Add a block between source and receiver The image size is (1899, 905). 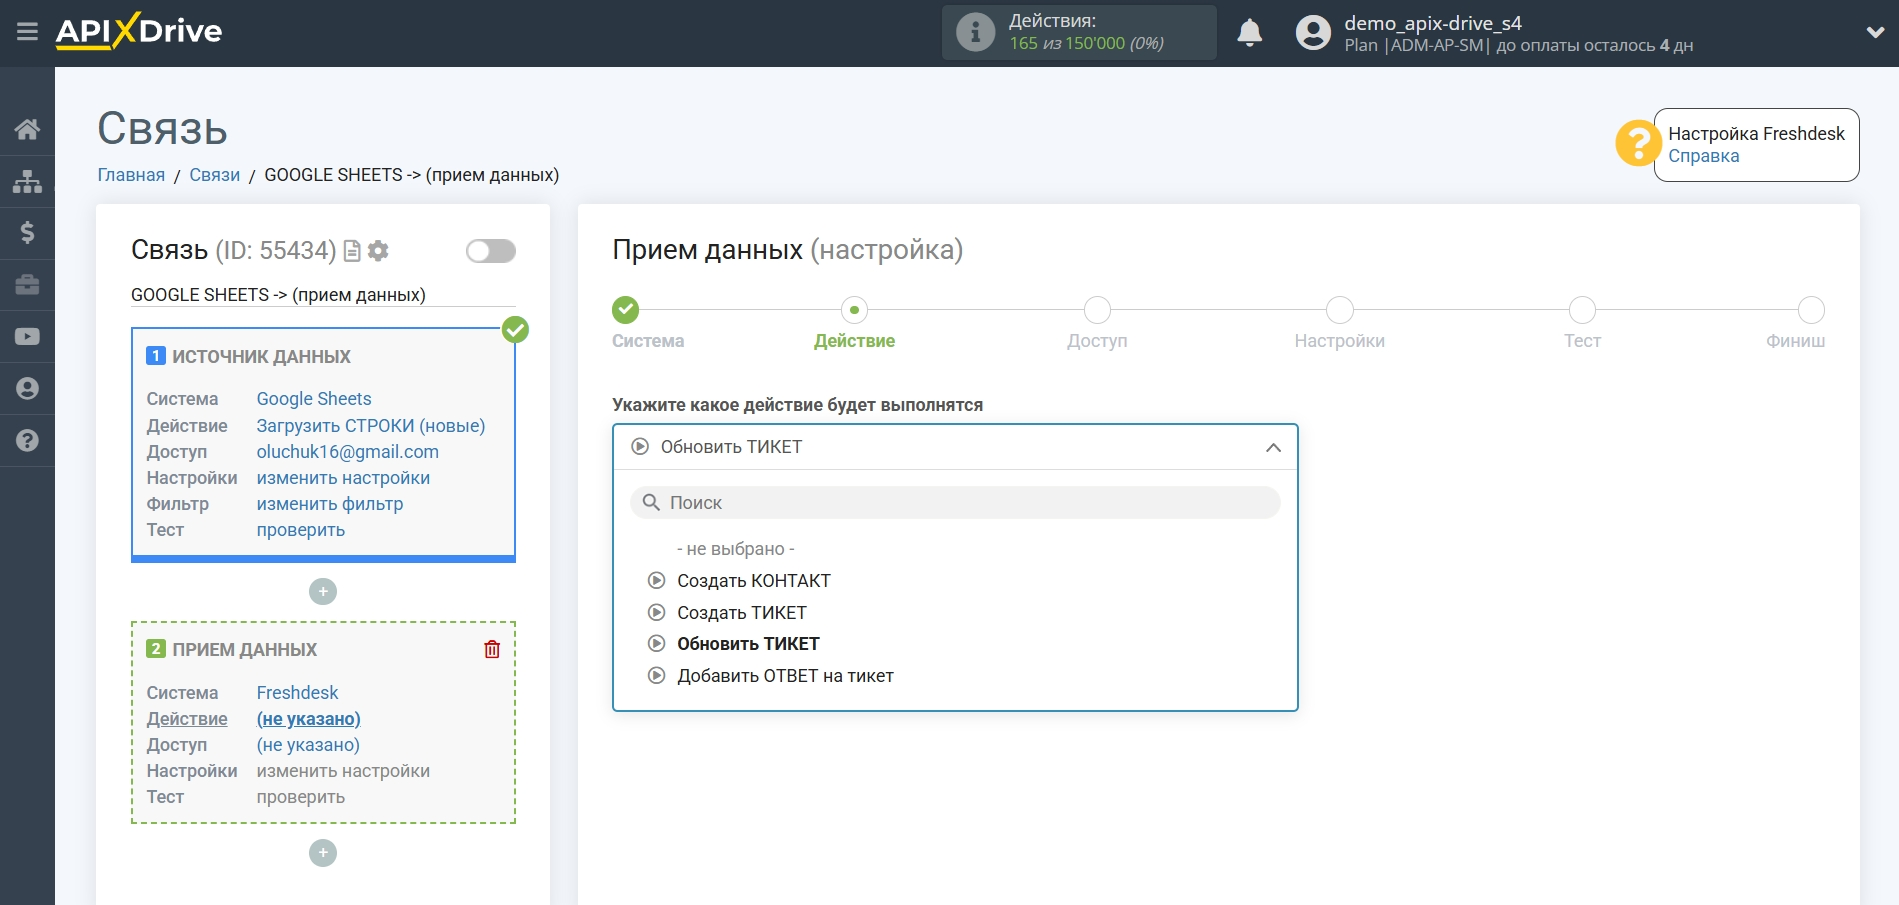(x=323, y=592)
